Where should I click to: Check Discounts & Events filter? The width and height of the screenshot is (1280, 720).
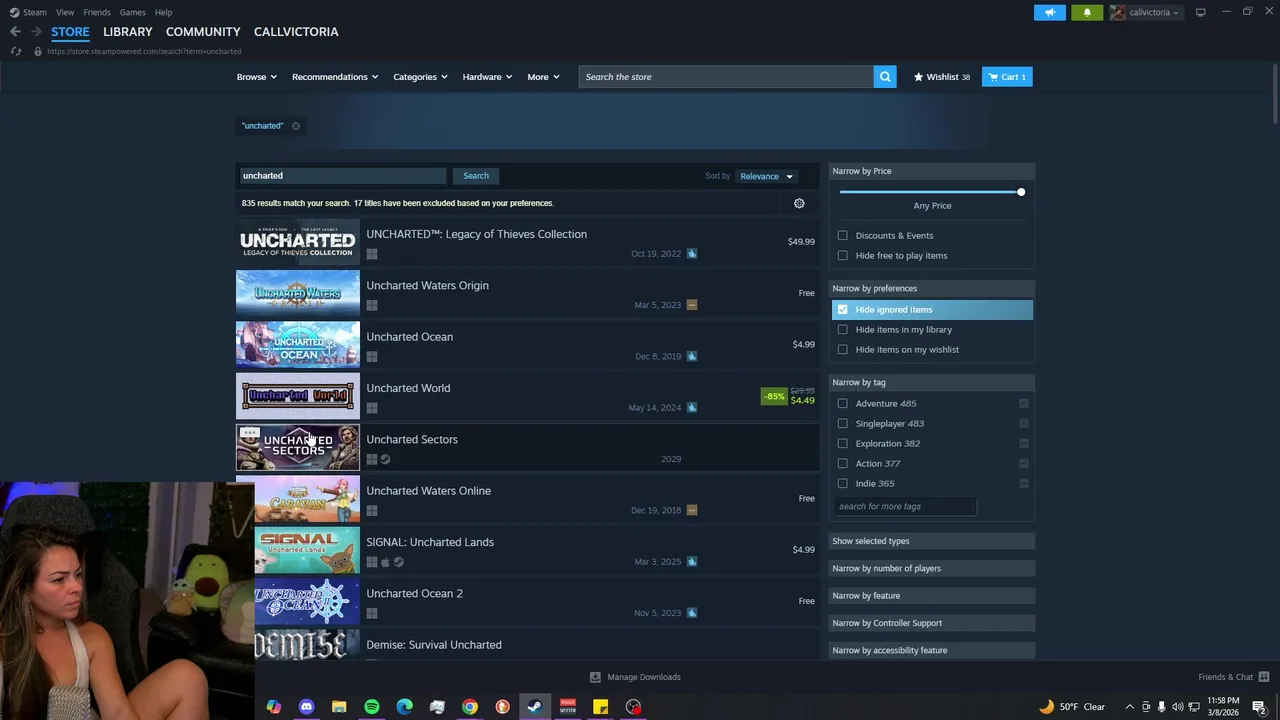coord(843,236)
